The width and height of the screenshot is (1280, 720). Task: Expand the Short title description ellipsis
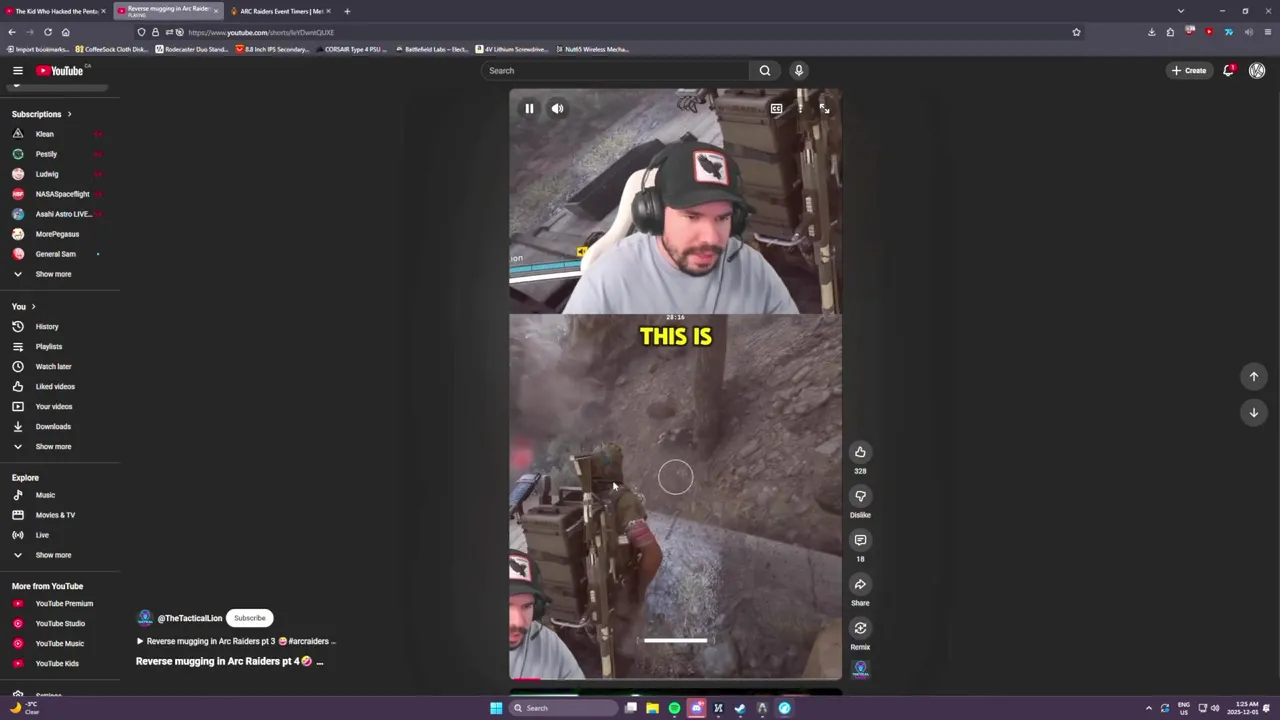(x=319, y=661)
